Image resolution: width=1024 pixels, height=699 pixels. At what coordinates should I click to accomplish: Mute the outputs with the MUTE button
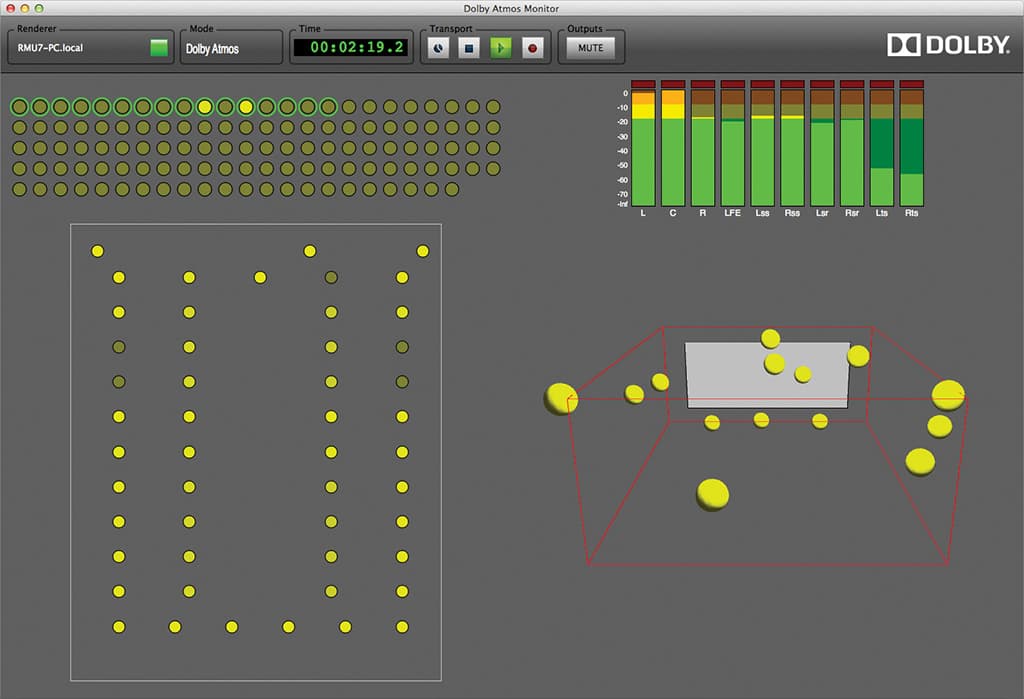pyautogui.click(x=590, y=48)
